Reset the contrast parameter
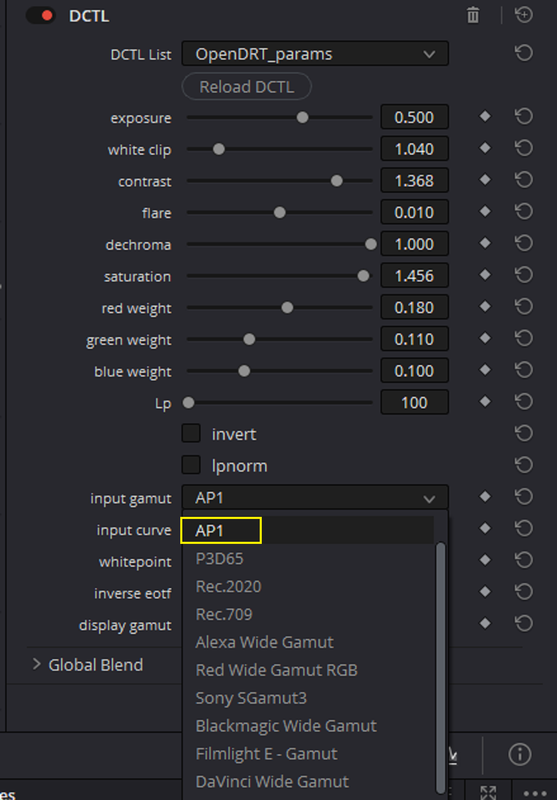The height and width of the screenshot is (800, 557). 524,180
